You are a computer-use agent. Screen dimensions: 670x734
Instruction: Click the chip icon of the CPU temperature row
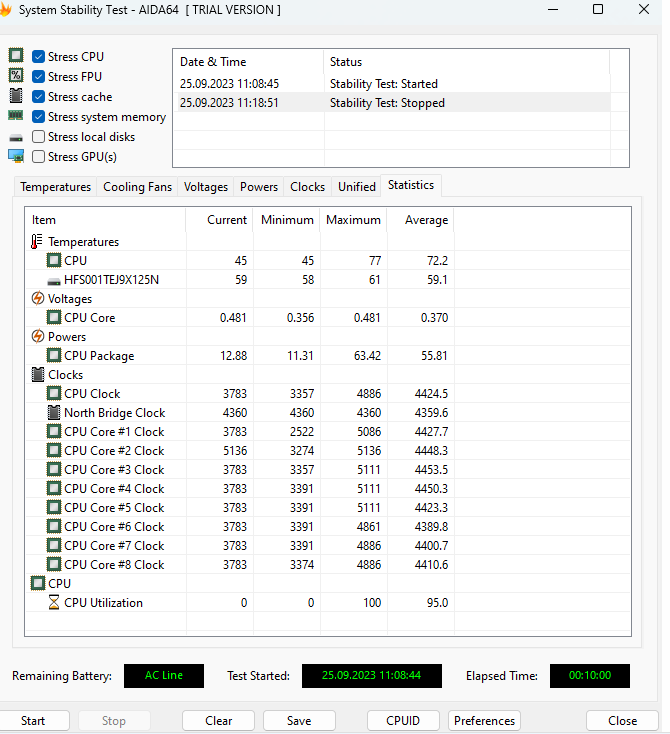pos(54,260)
